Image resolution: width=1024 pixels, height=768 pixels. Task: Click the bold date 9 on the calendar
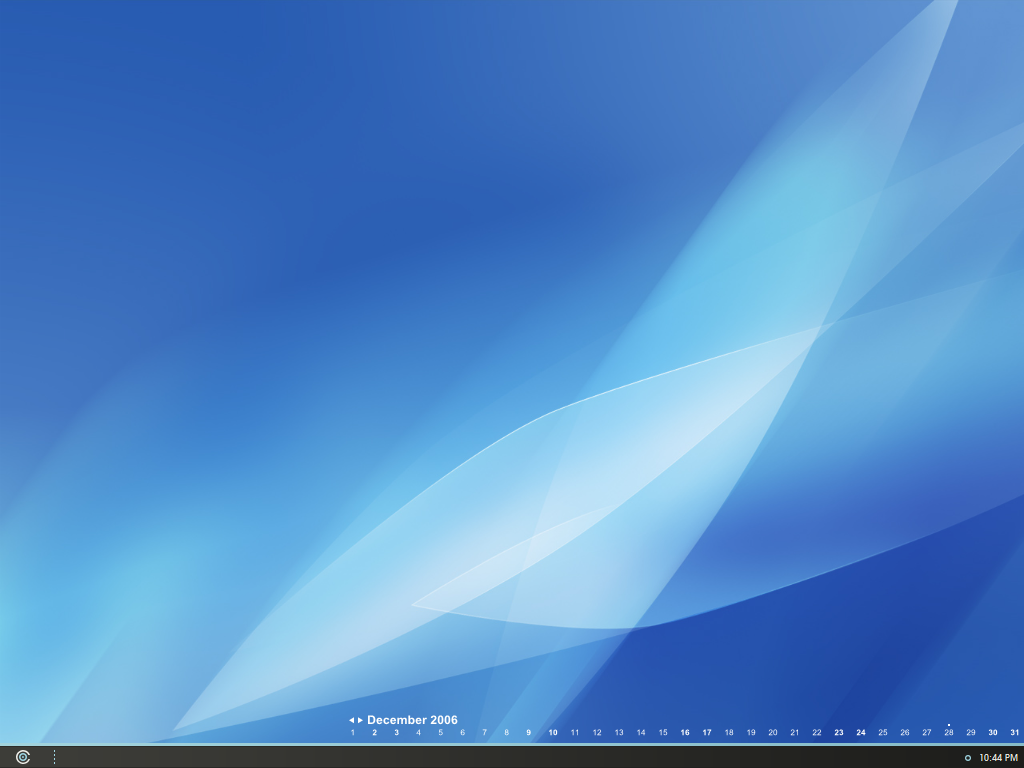(529, 733)
